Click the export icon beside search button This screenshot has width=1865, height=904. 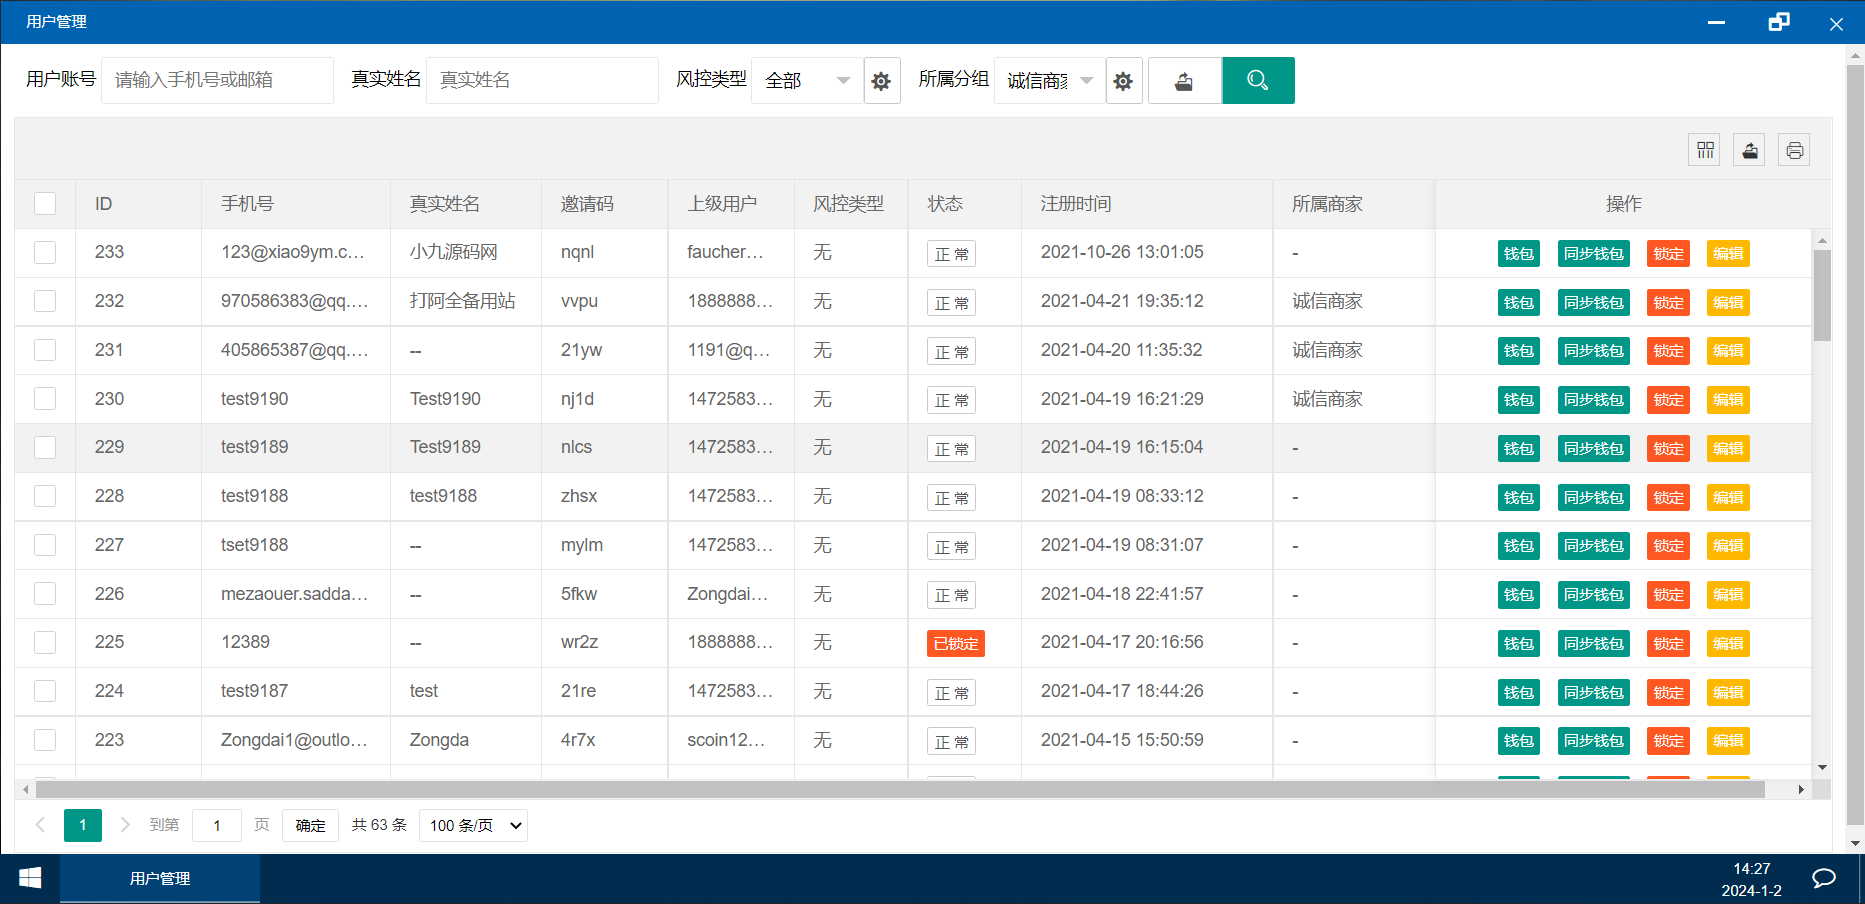pos(1184,81)
